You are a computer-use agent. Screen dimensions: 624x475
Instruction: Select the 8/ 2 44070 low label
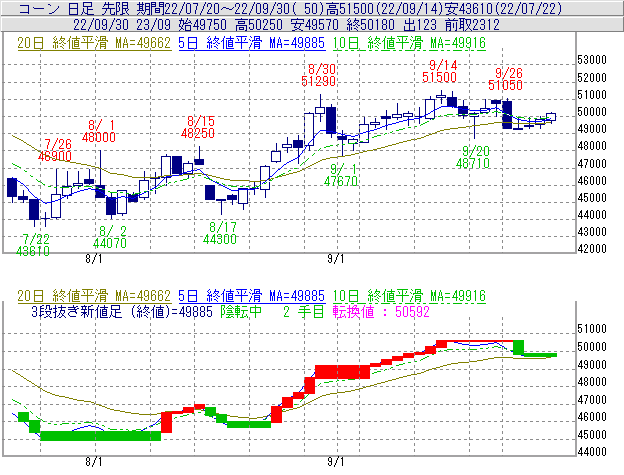coord(110,237)
